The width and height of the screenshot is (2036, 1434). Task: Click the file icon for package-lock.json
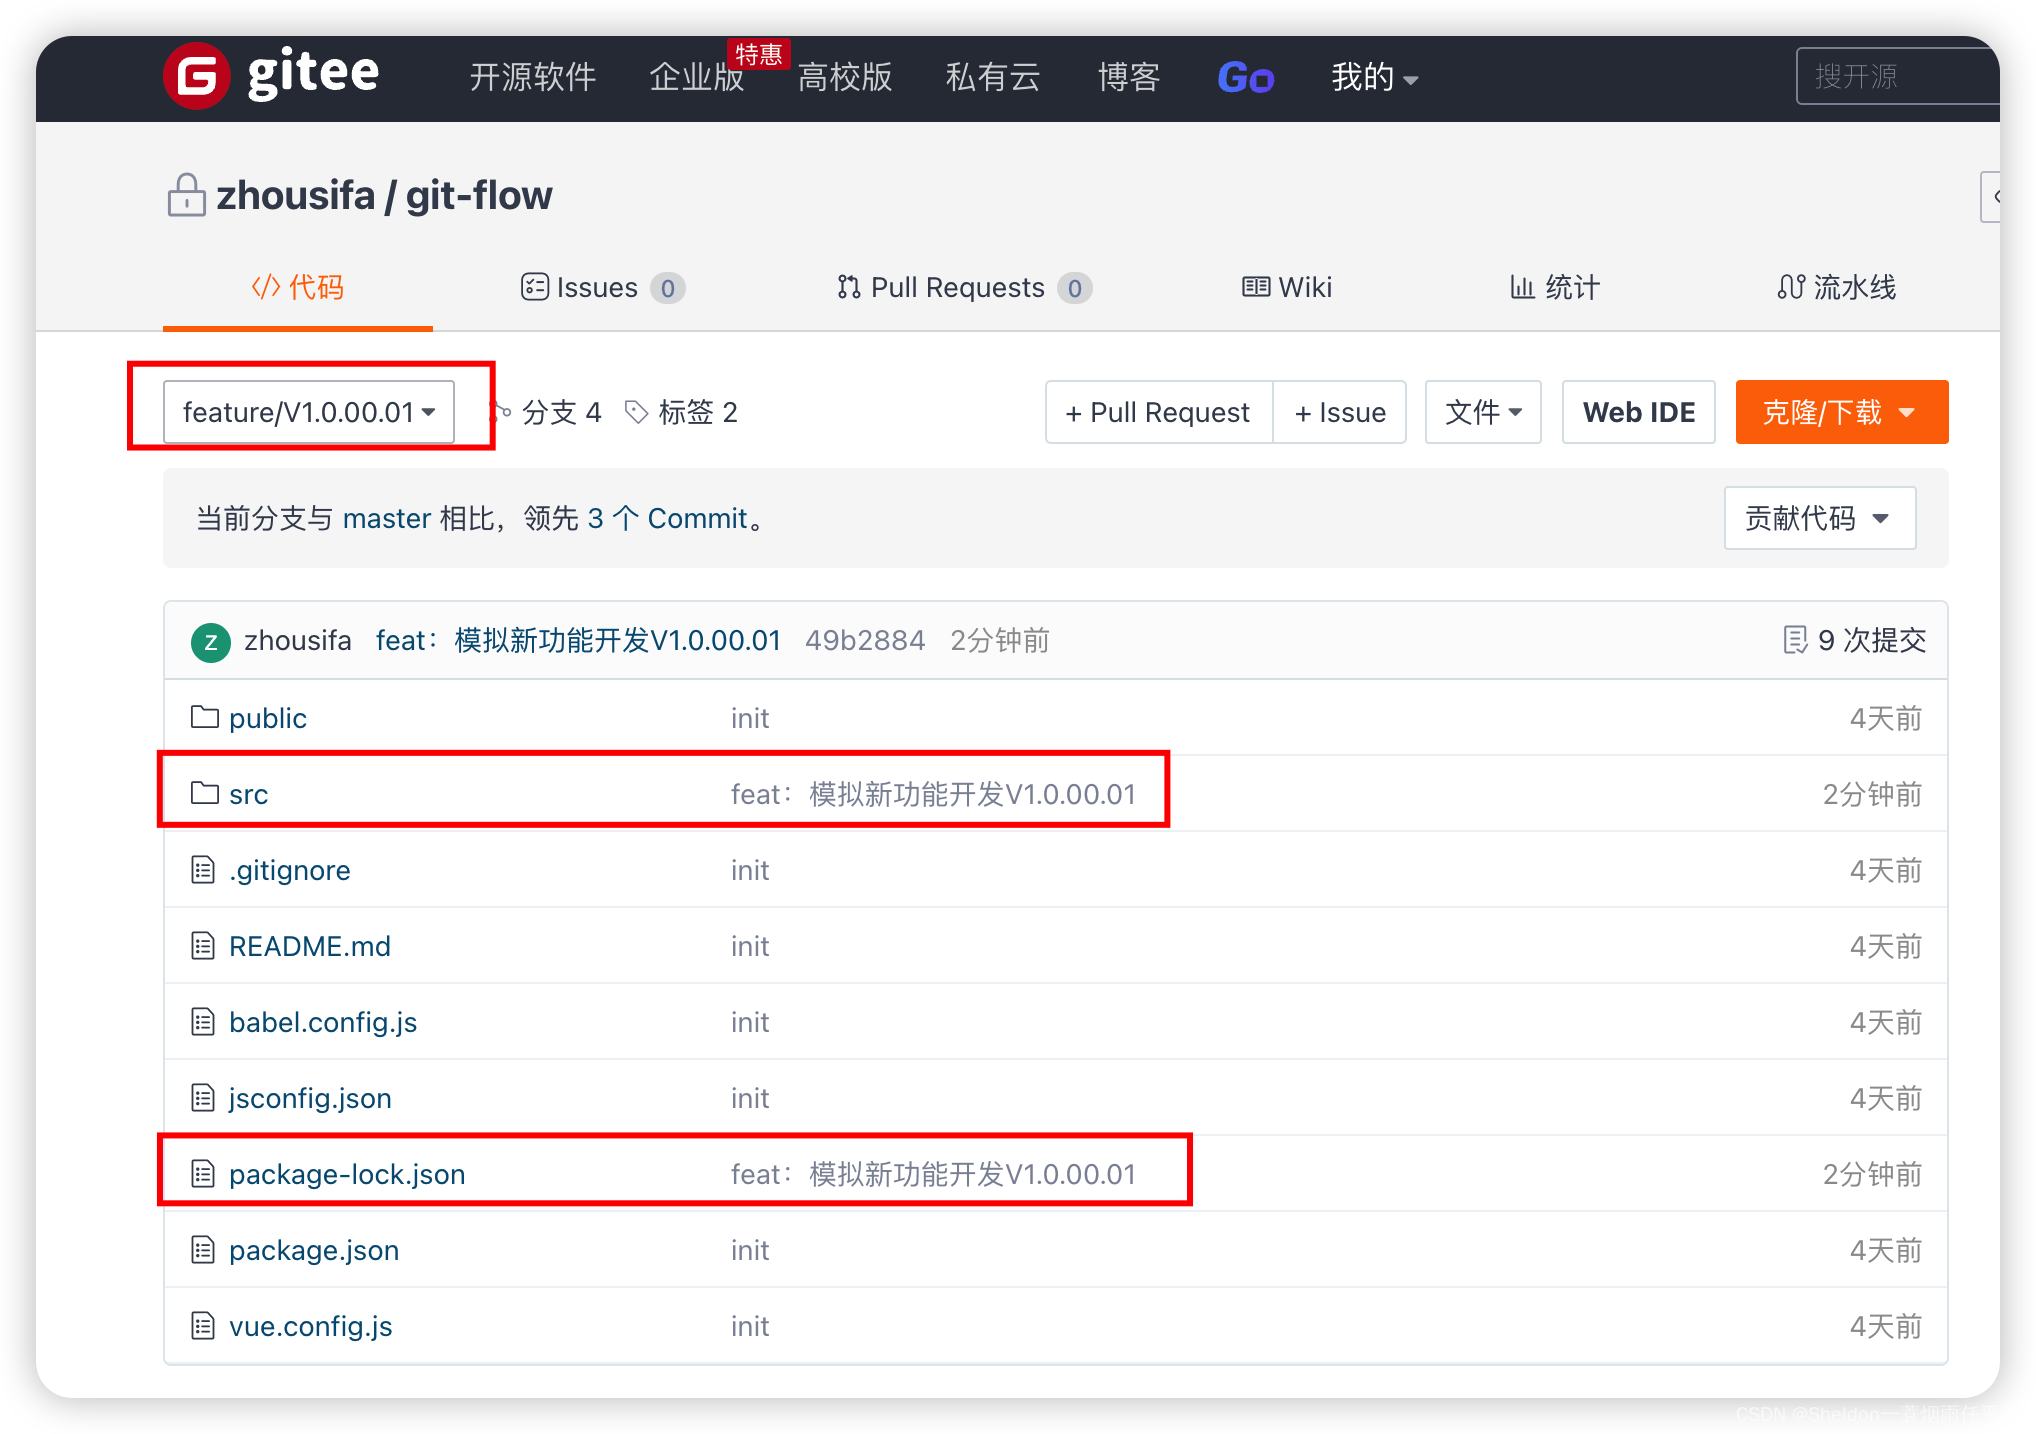point(203,1173)
